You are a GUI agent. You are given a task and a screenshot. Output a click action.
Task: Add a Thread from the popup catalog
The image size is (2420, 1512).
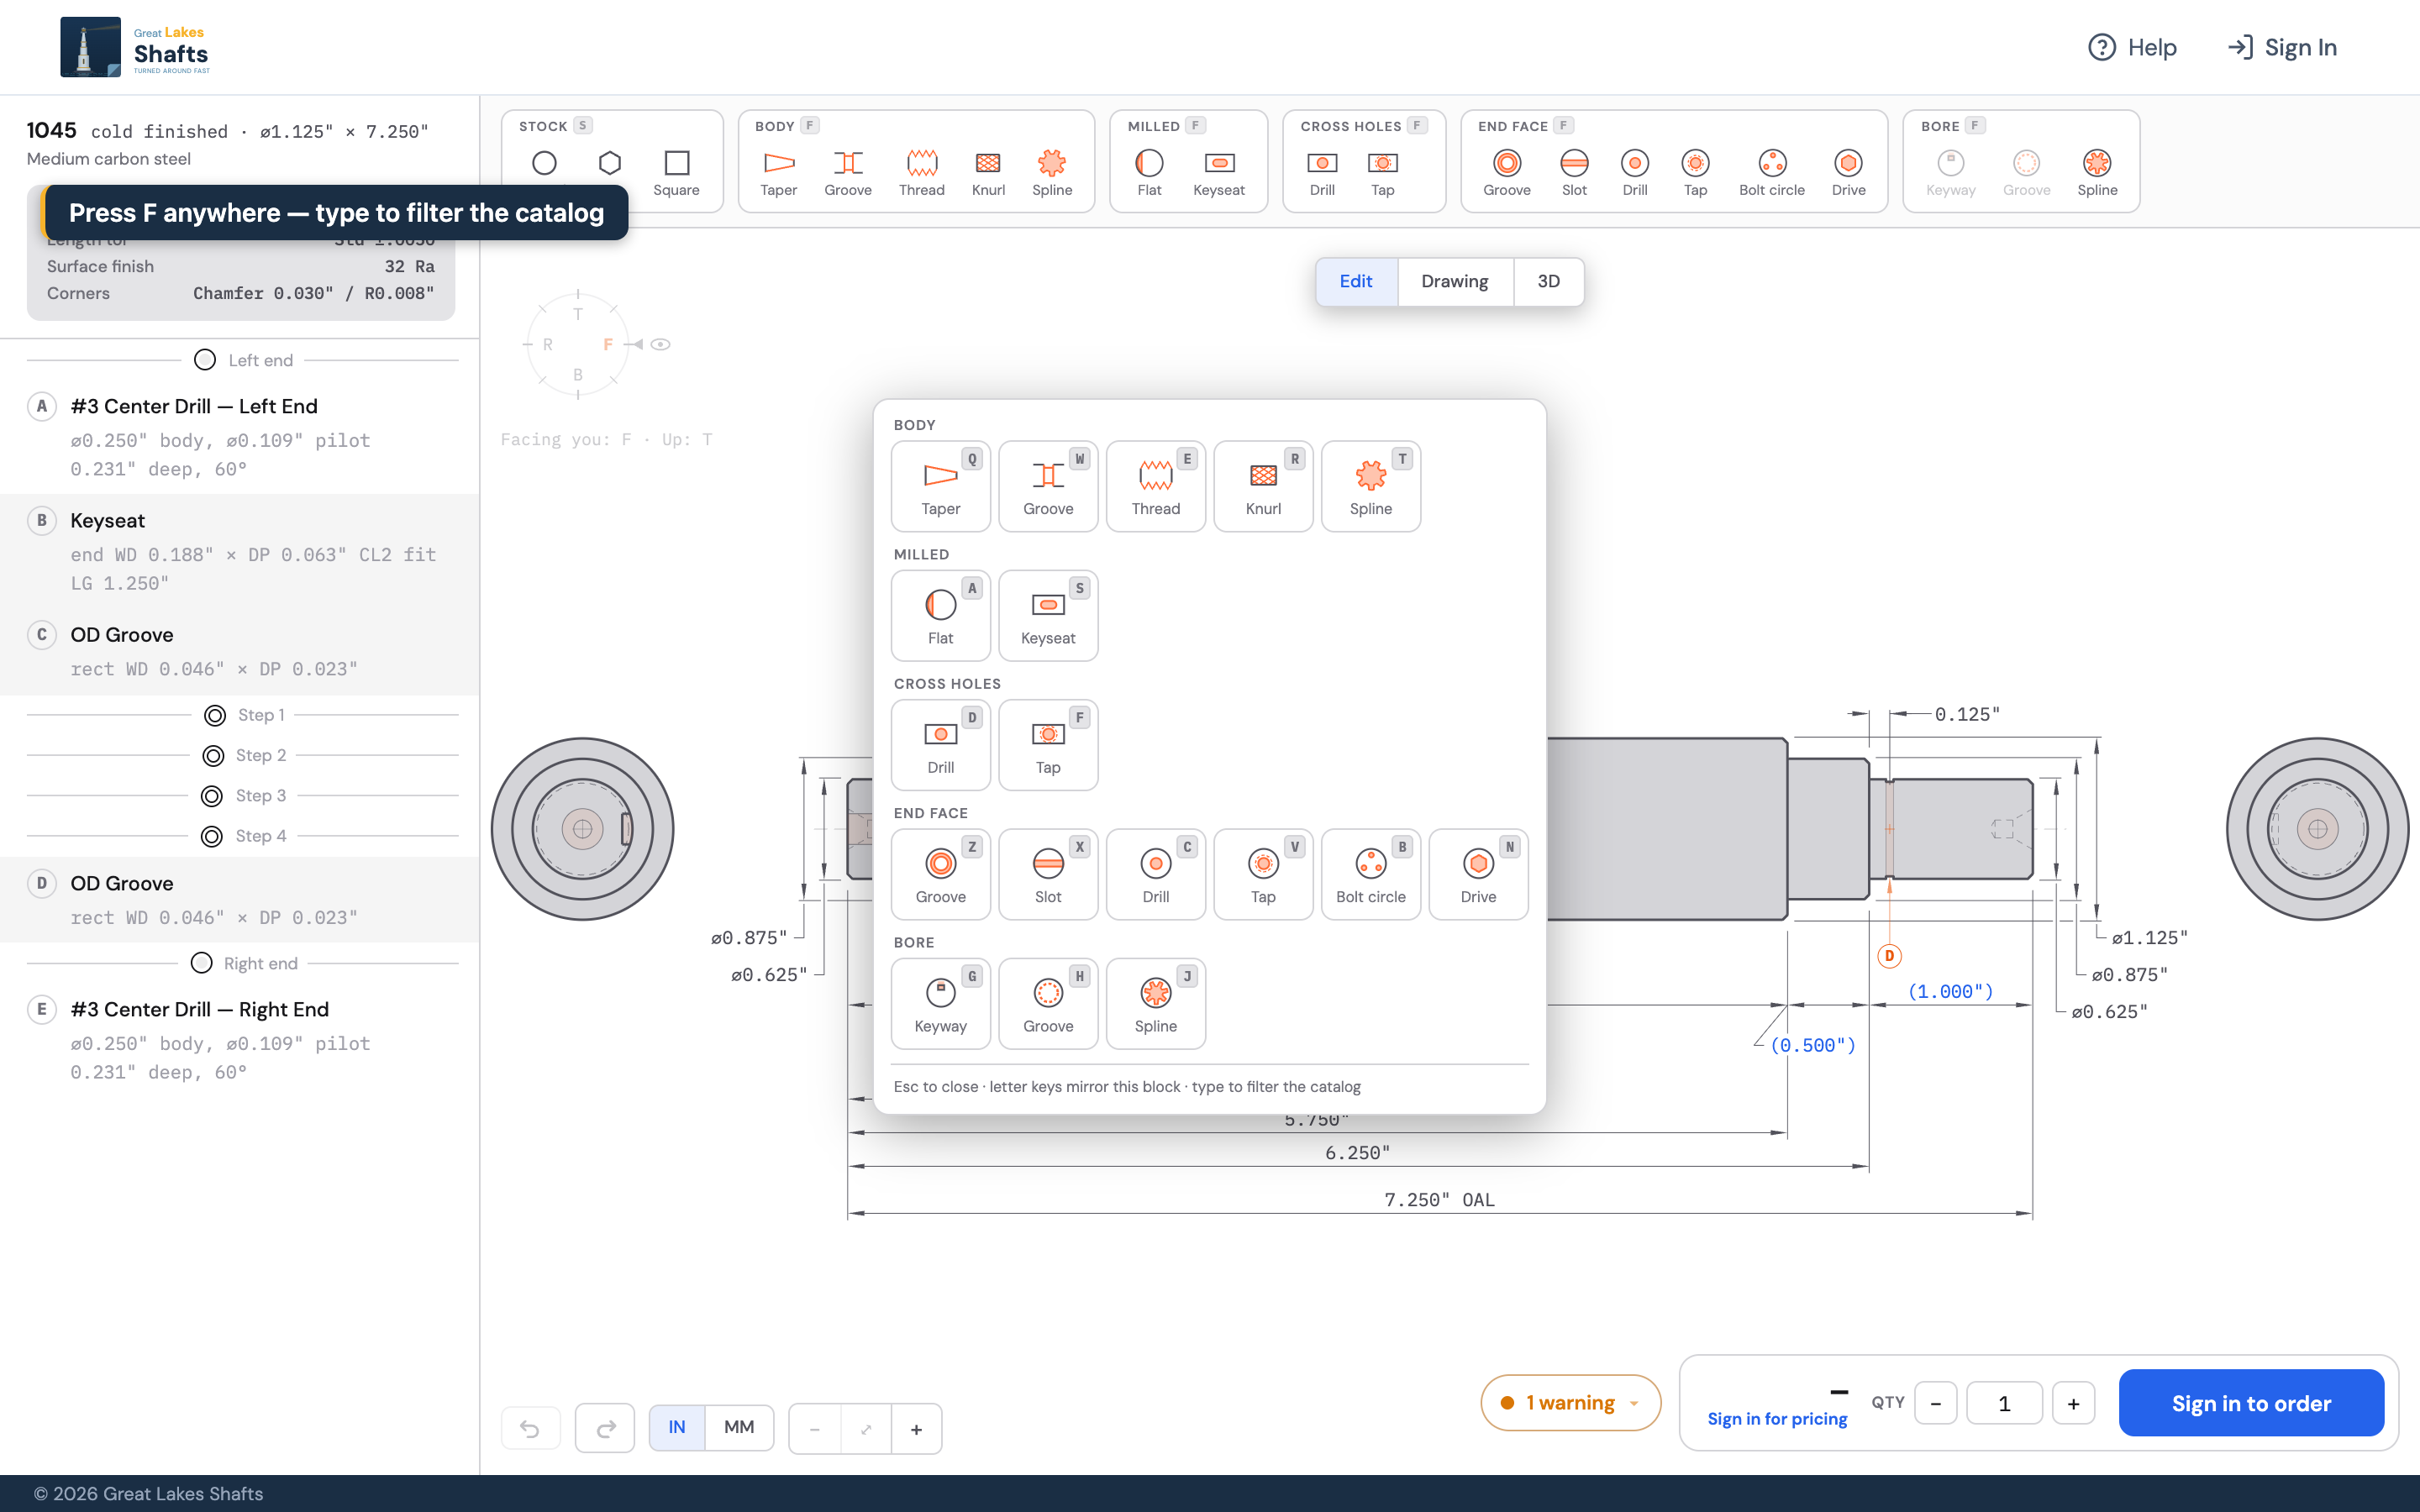tap(1155, 486)
